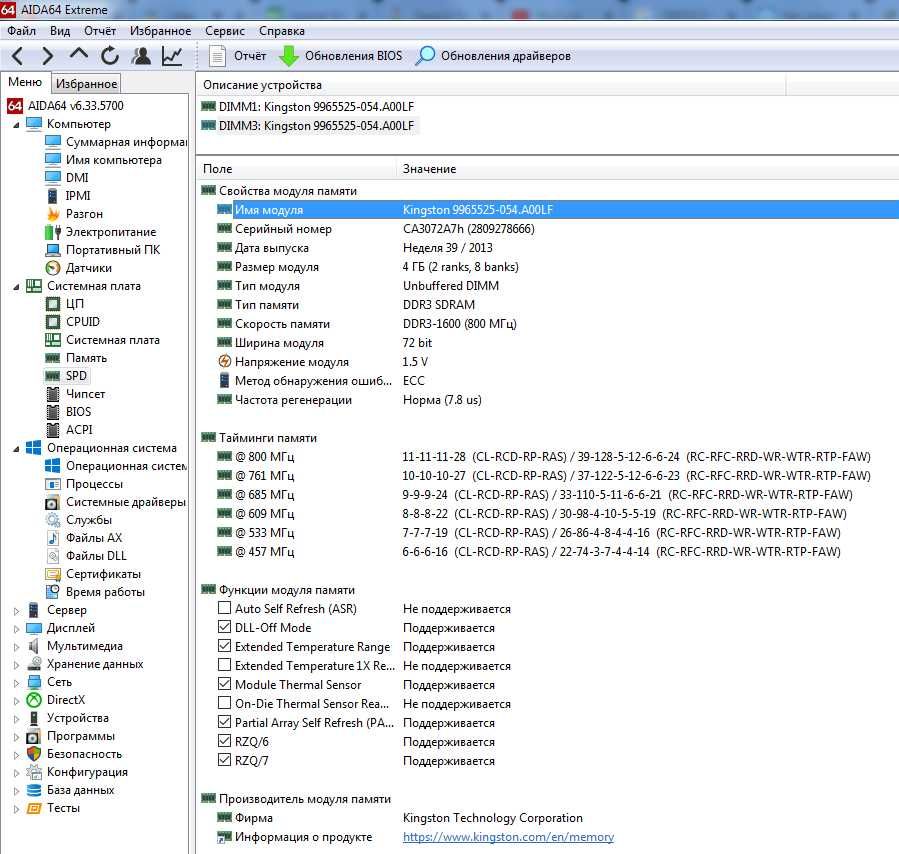899x854 pixels.
Task: Click the Обновления драйверов magnifier icon
Action: pyautogui.click(x=425, y=56)
